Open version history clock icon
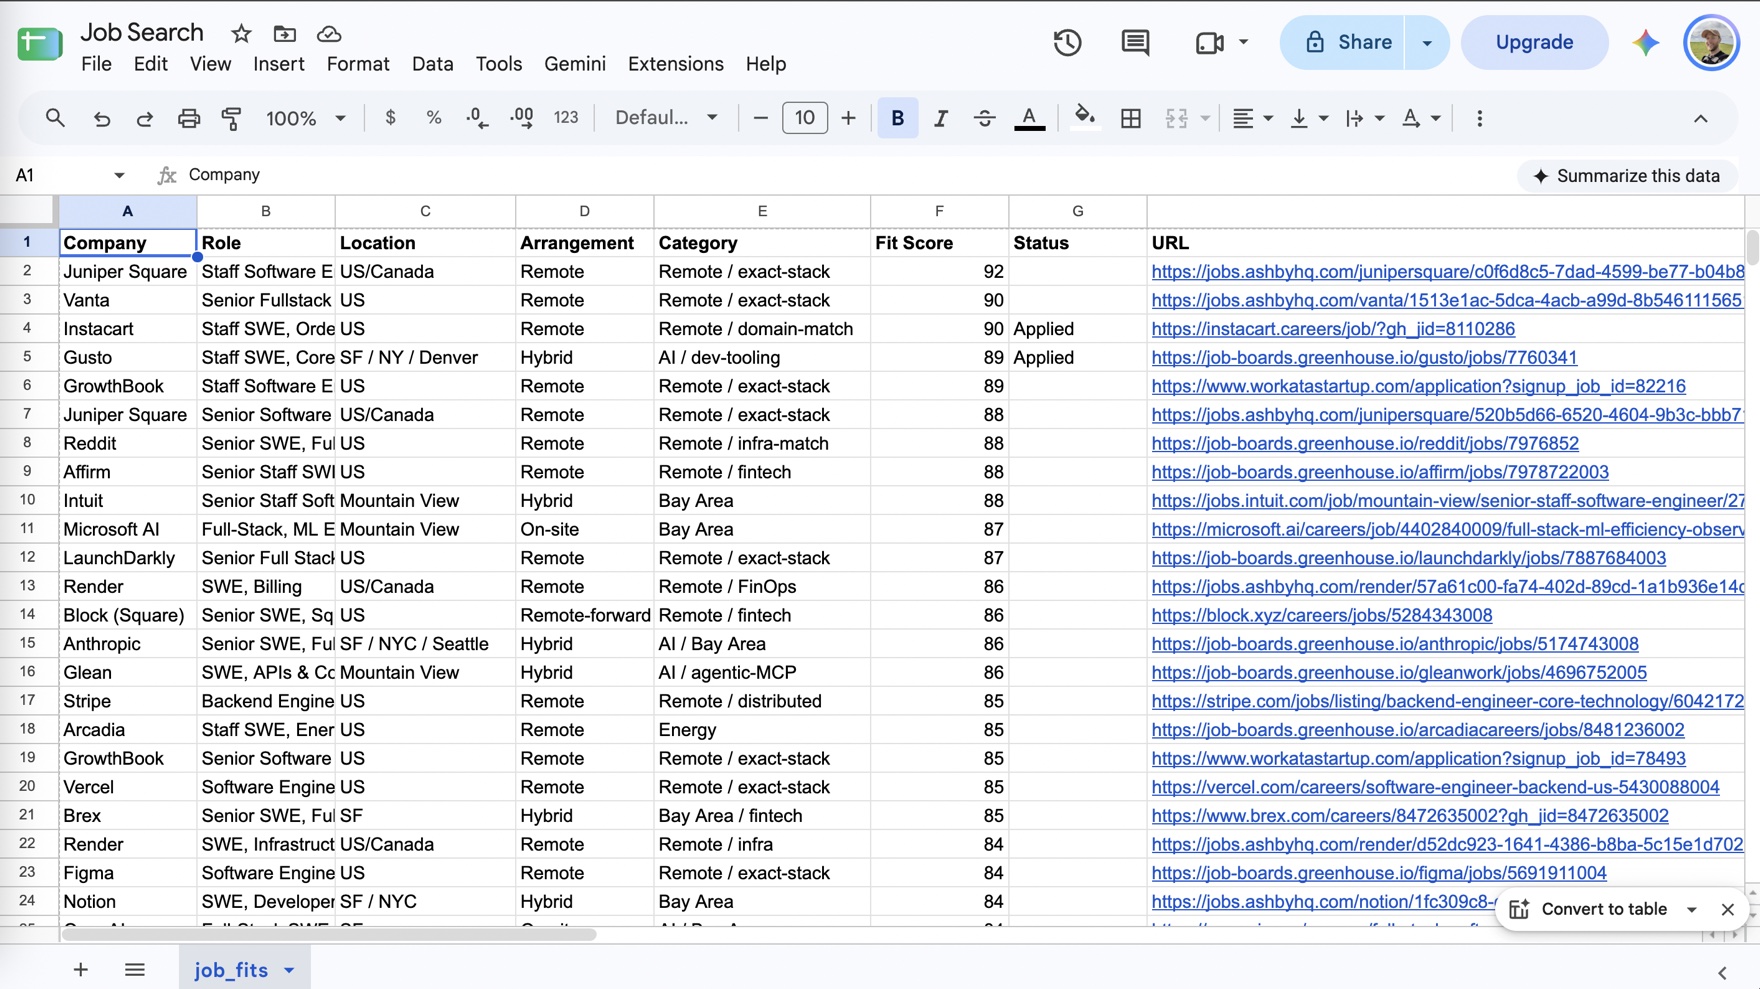The height and width of the screenshot is (989, 1760). click(x=1067, y=42)
